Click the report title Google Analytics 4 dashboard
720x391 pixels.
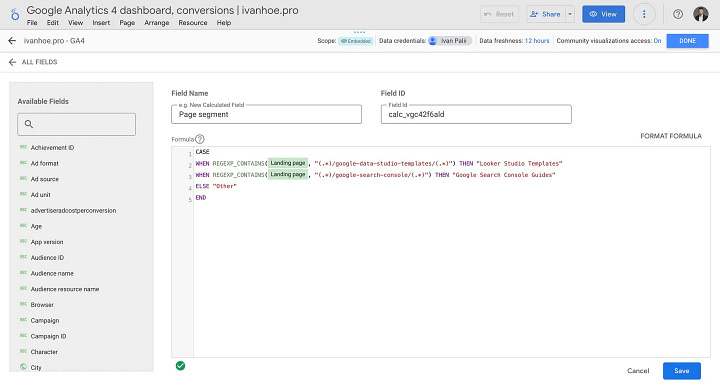click(x=162, y=10)
